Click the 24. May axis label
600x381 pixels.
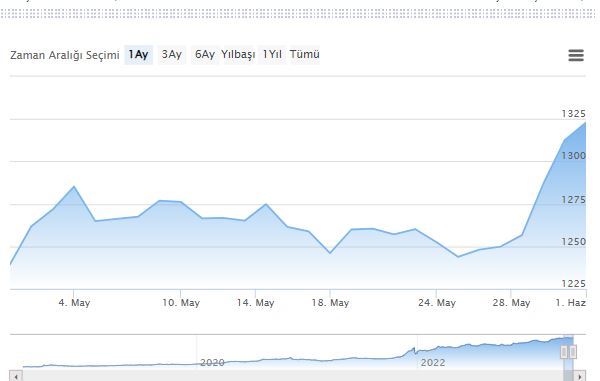pyautogui.click(x=437, y=303)
